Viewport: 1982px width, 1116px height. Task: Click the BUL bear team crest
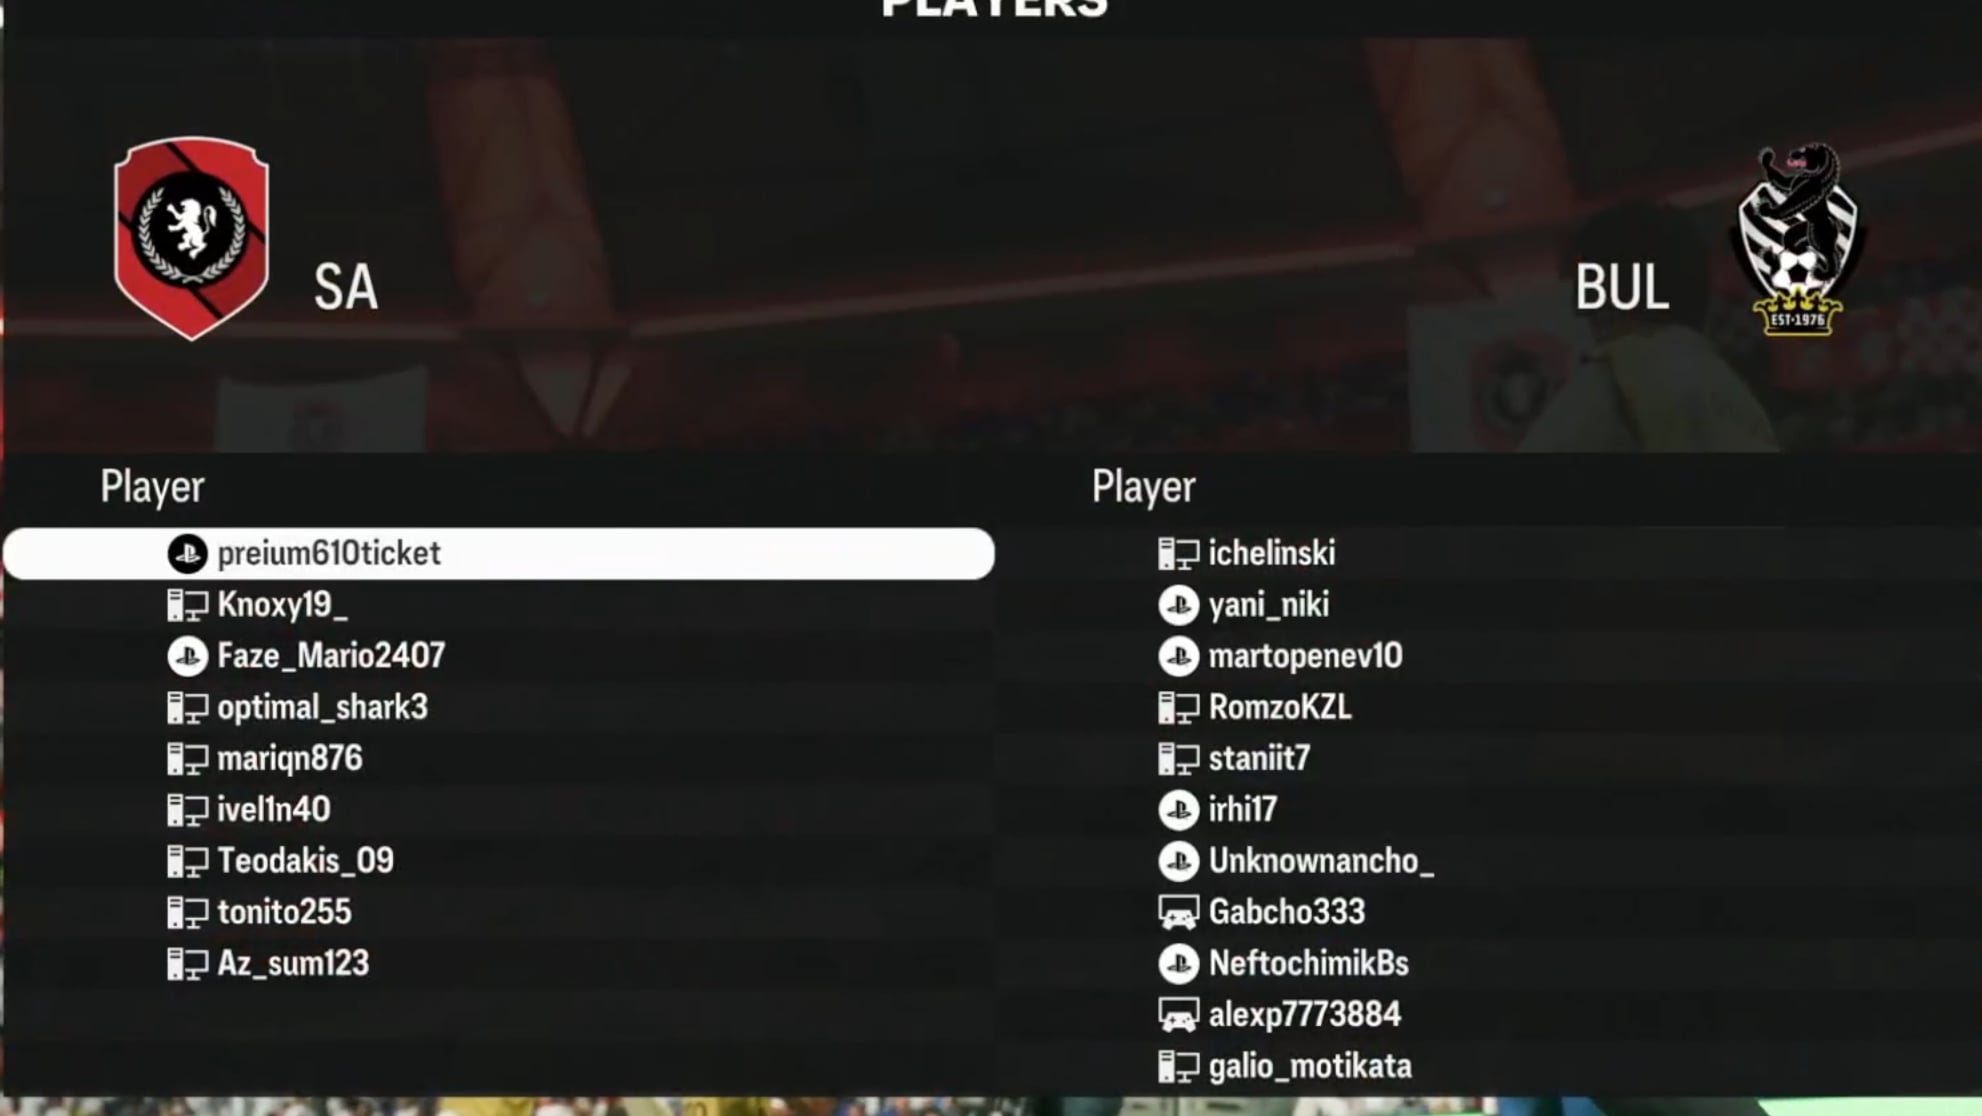tap(1797, 238)
